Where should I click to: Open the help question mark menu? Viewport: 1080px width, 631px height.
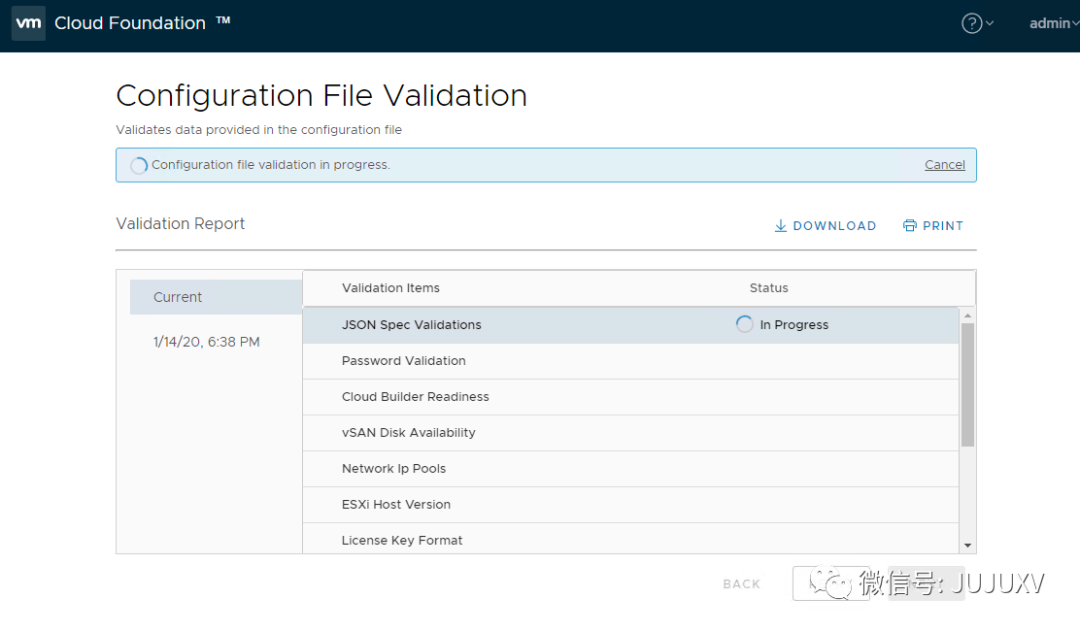pyautogui.click(x=972, y=23)
